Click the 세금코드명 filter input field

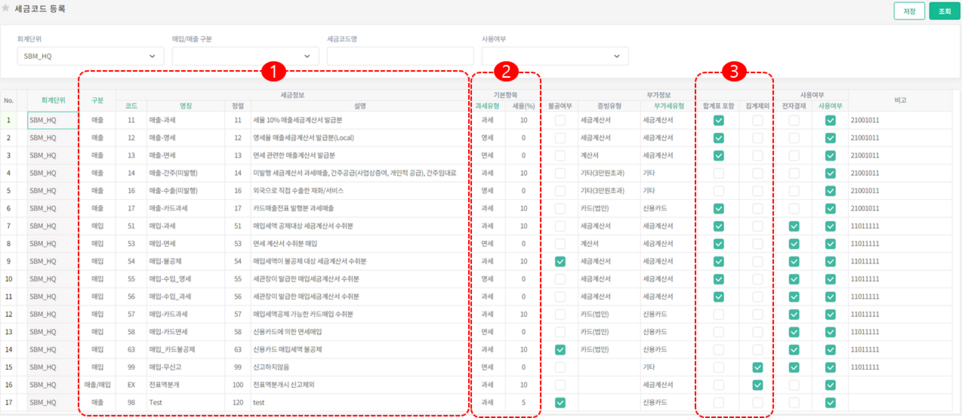click(399, 57)
